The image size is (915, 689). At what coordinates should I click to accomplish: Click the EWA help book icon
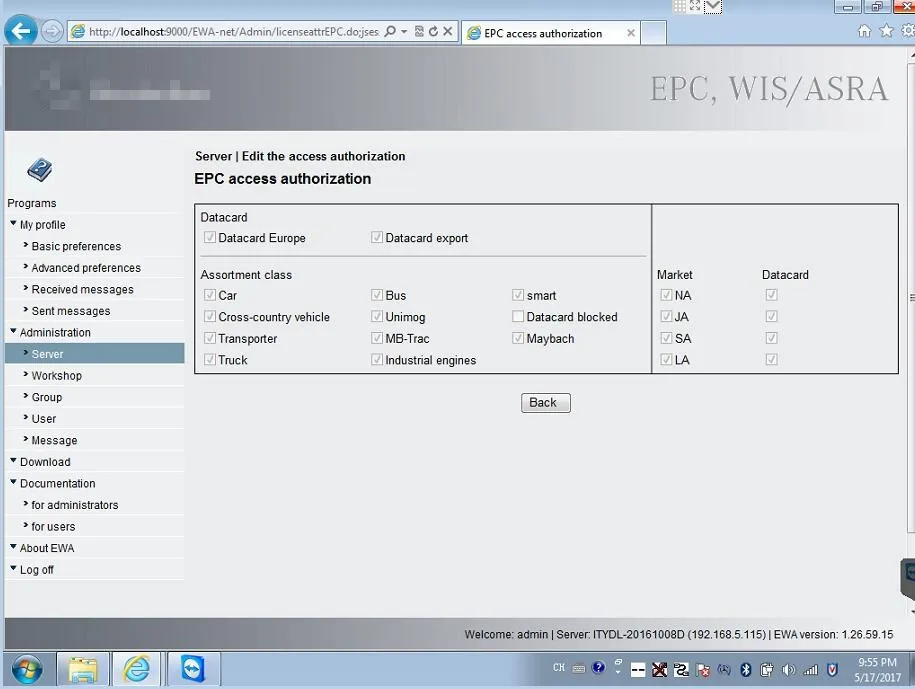click(x=40, y=170)
